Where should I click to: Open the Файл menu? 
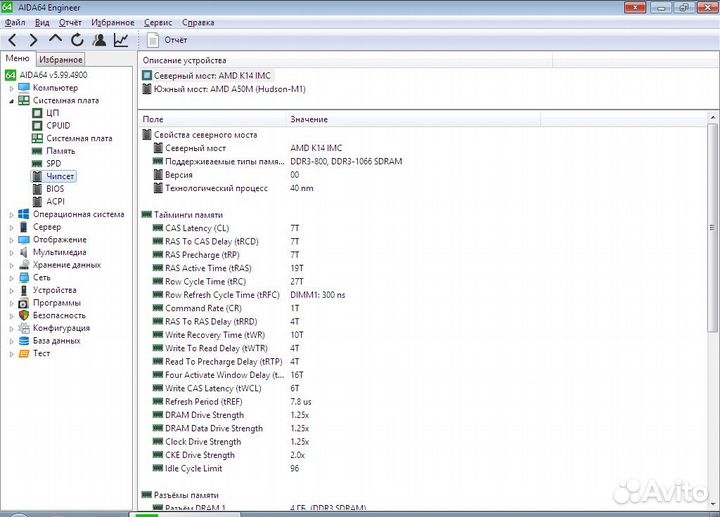tap(15, 22)
